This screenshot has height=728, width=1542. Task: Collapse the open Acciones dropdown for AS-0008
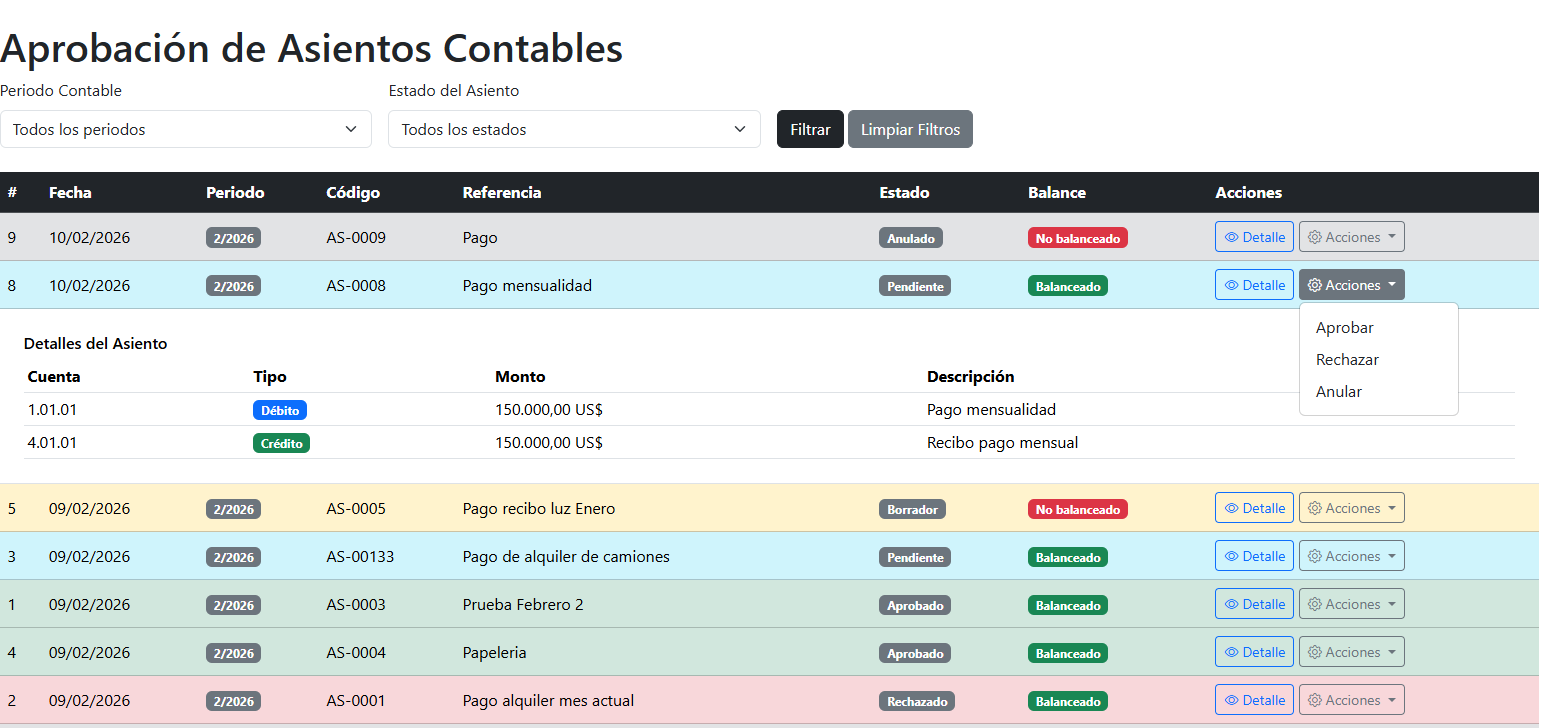pos(1351,285)
